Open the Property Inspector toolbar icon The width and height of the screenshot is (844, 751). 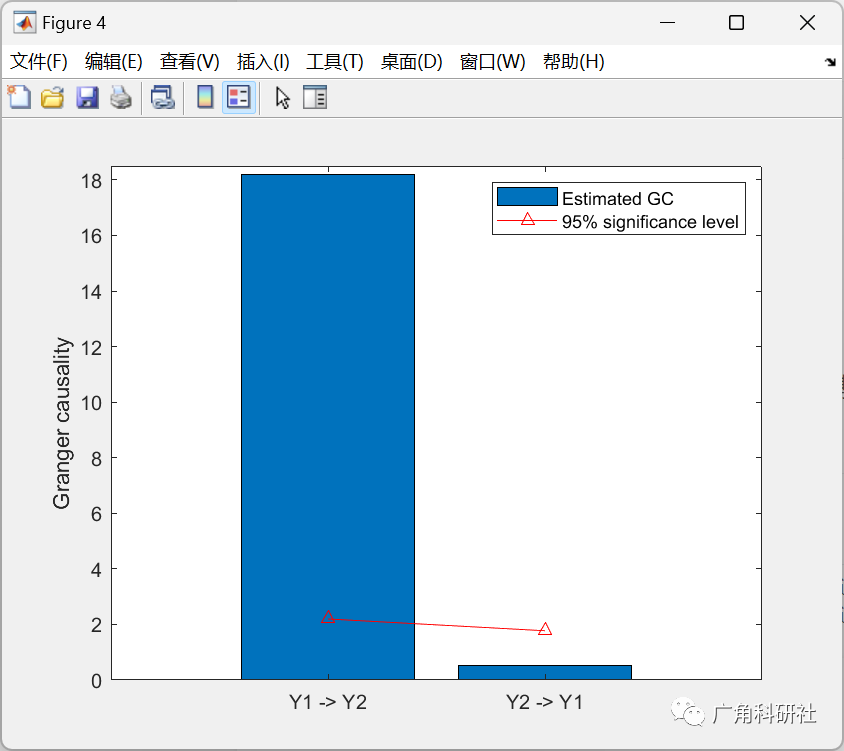pyautogui.click(x=315, y=97)
